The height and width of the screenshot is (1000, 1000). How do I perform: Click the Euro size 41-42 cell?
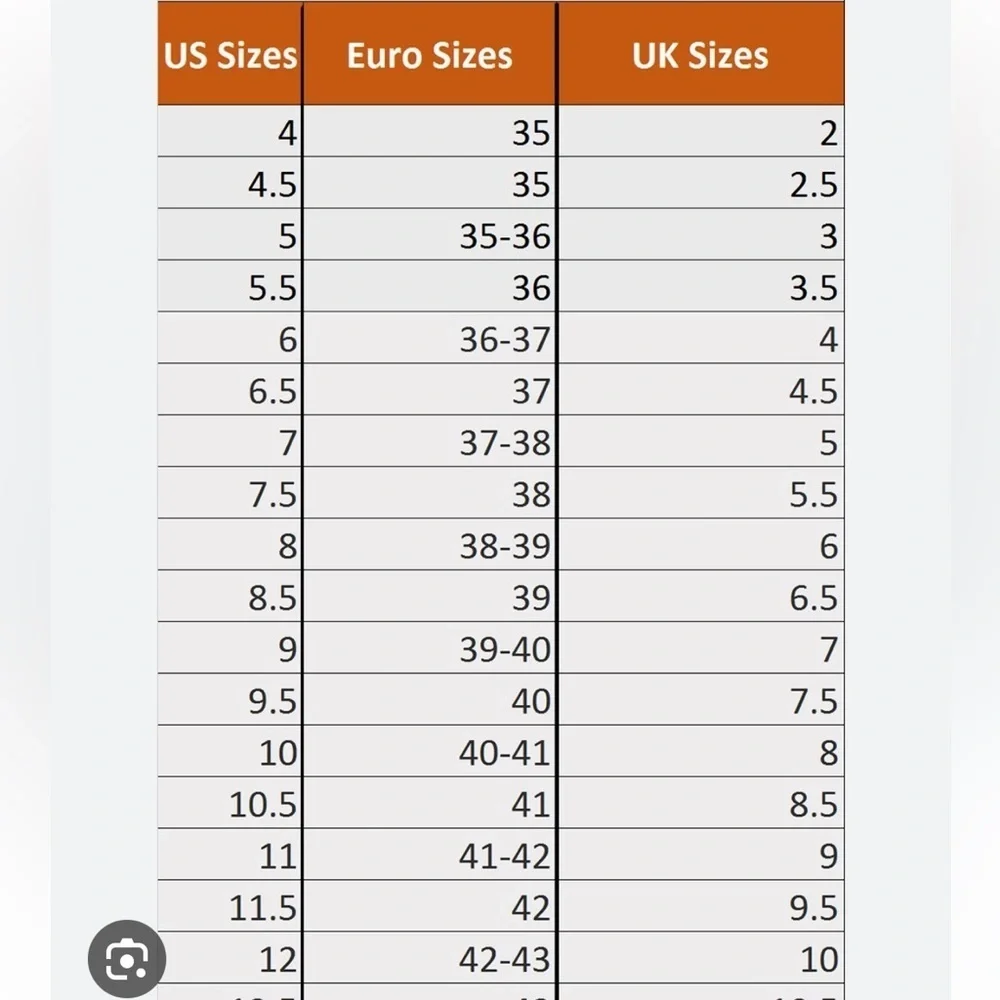[430, 855]
